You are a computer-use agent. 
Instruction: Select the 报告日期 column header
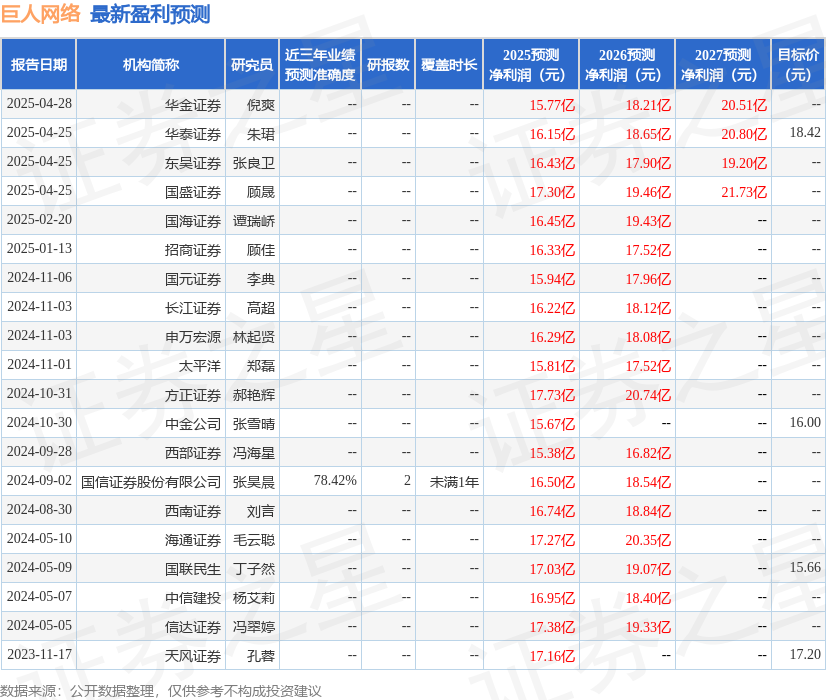pyautogui.click(x=39, y=64)
